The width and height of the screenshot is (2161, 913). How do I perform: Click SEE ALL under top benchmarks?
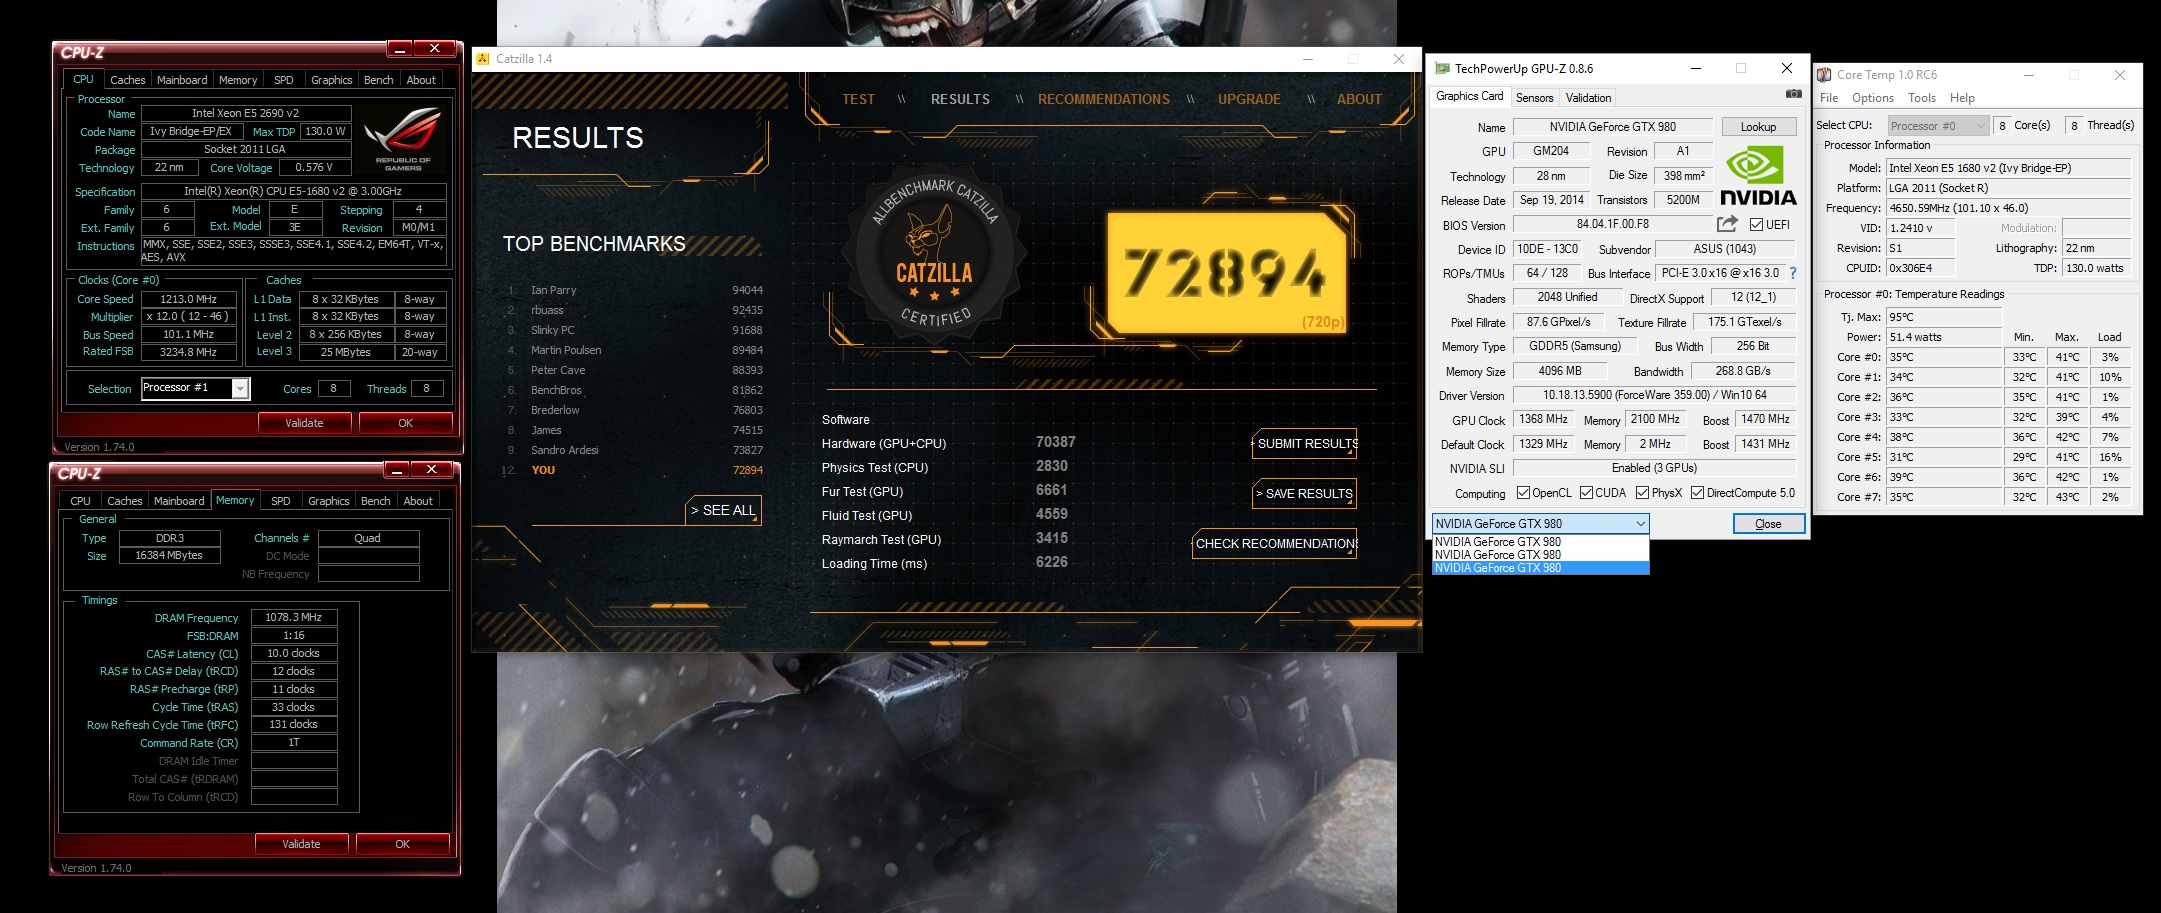(723, 510)
